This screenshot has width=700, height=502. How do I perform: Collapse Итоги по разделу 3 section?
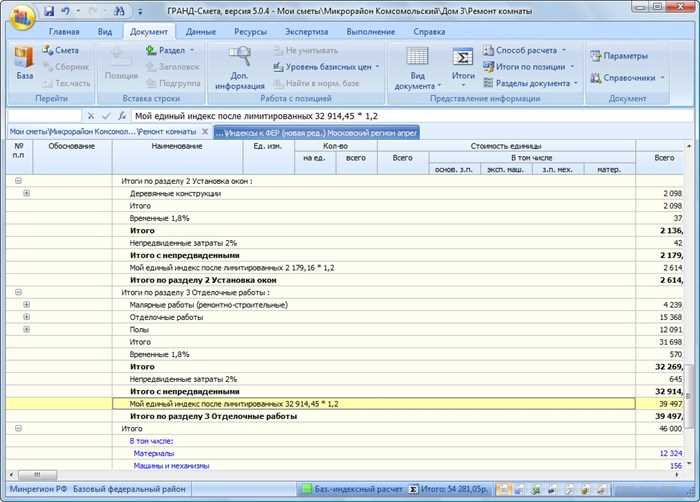[x=18, y=292]
